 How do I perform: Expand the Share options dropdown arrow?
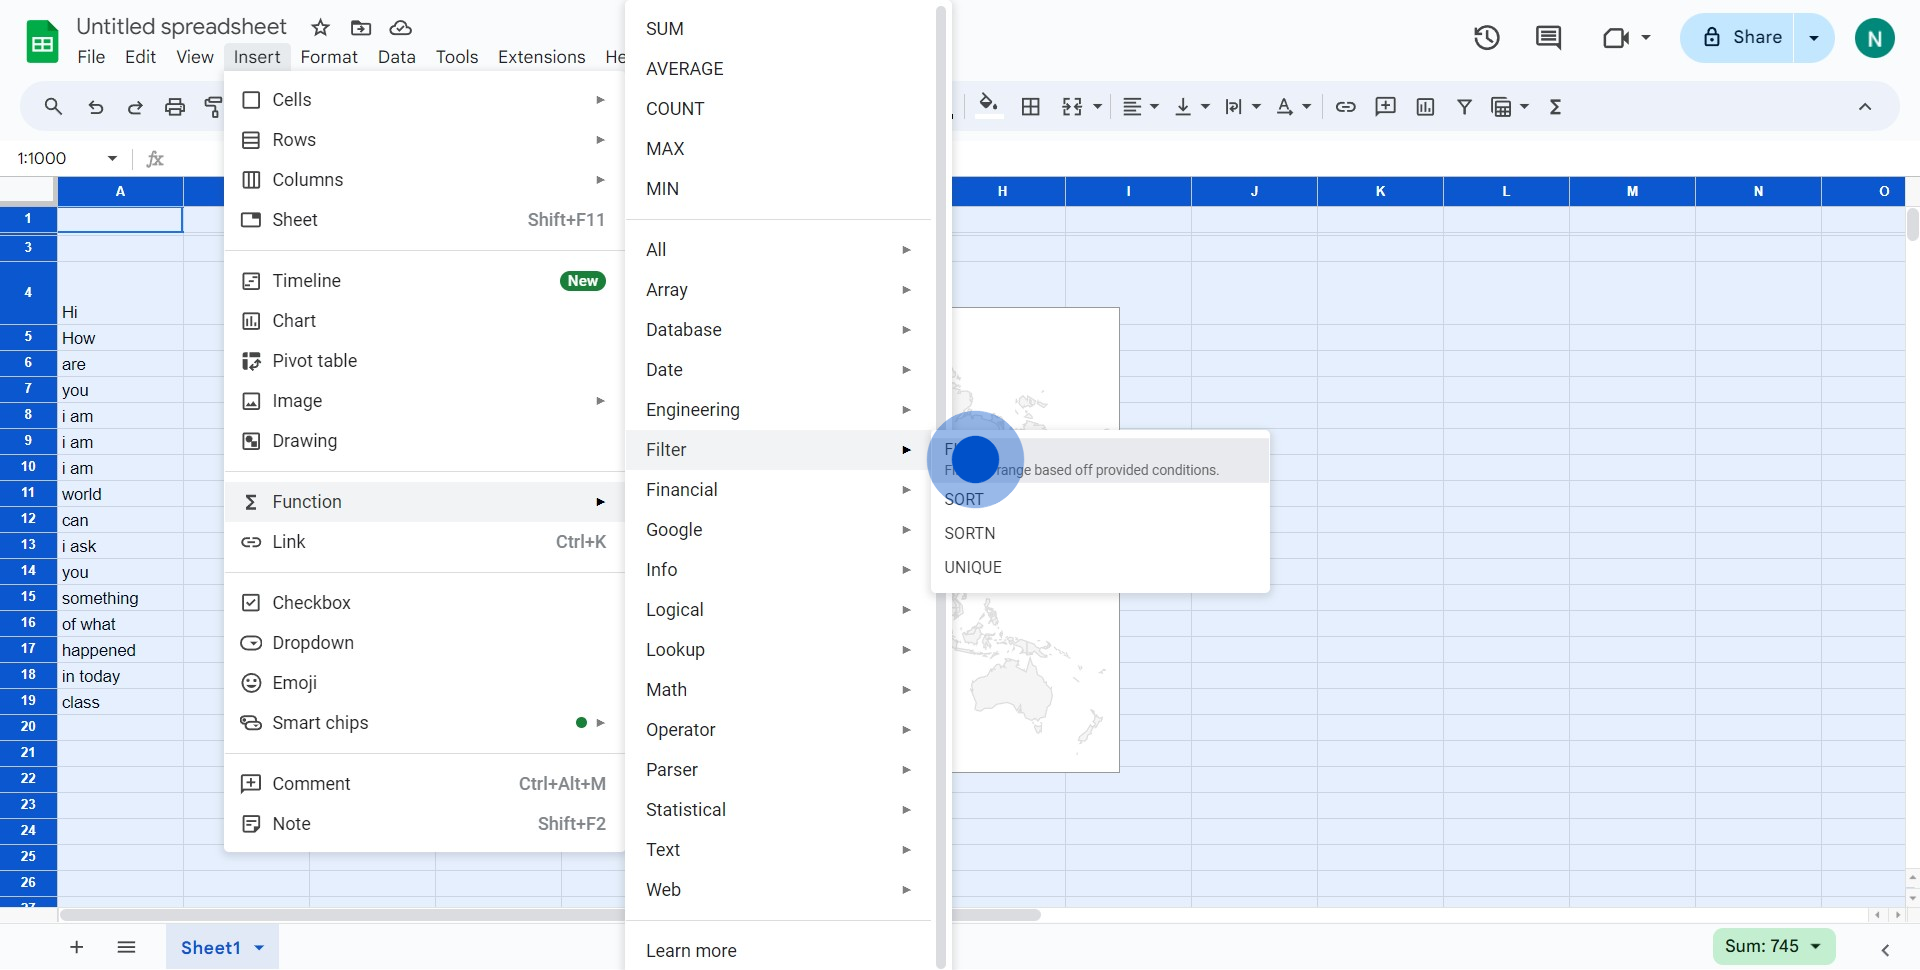coord(1814,38)
